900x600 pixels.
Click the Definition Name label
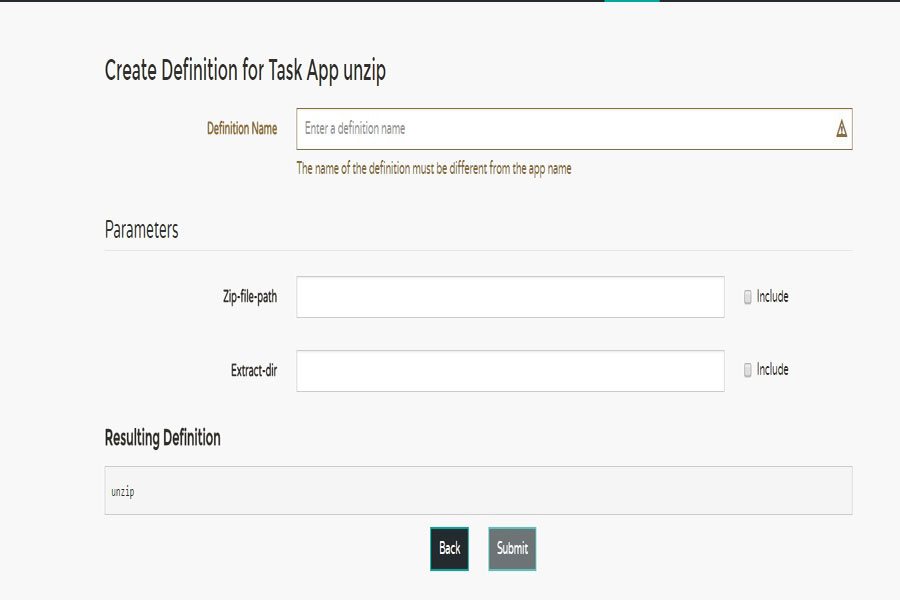click(242, 129)
